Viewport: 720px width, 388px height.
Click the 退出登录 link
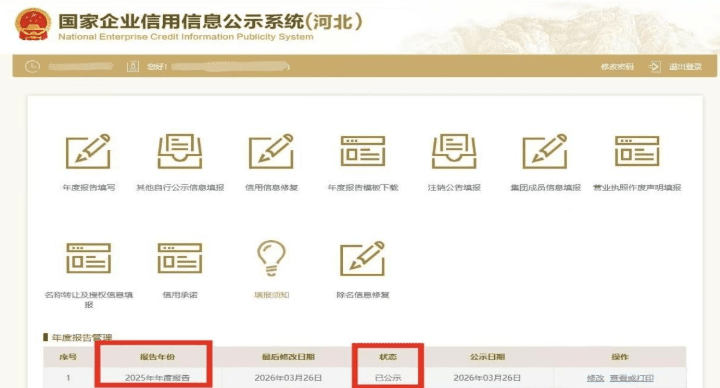pyautogui.click(x=685, y=67)
